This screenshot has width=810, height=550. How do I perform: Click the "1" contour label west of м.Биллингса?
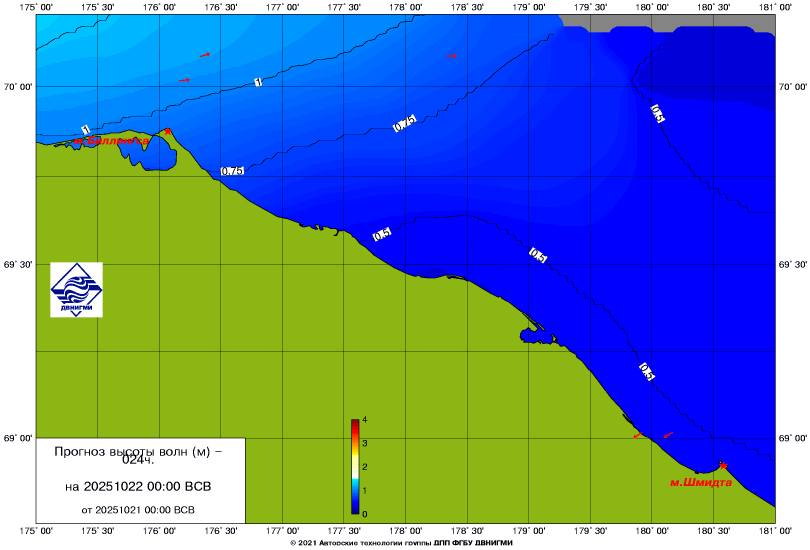[x=85, y=130]
